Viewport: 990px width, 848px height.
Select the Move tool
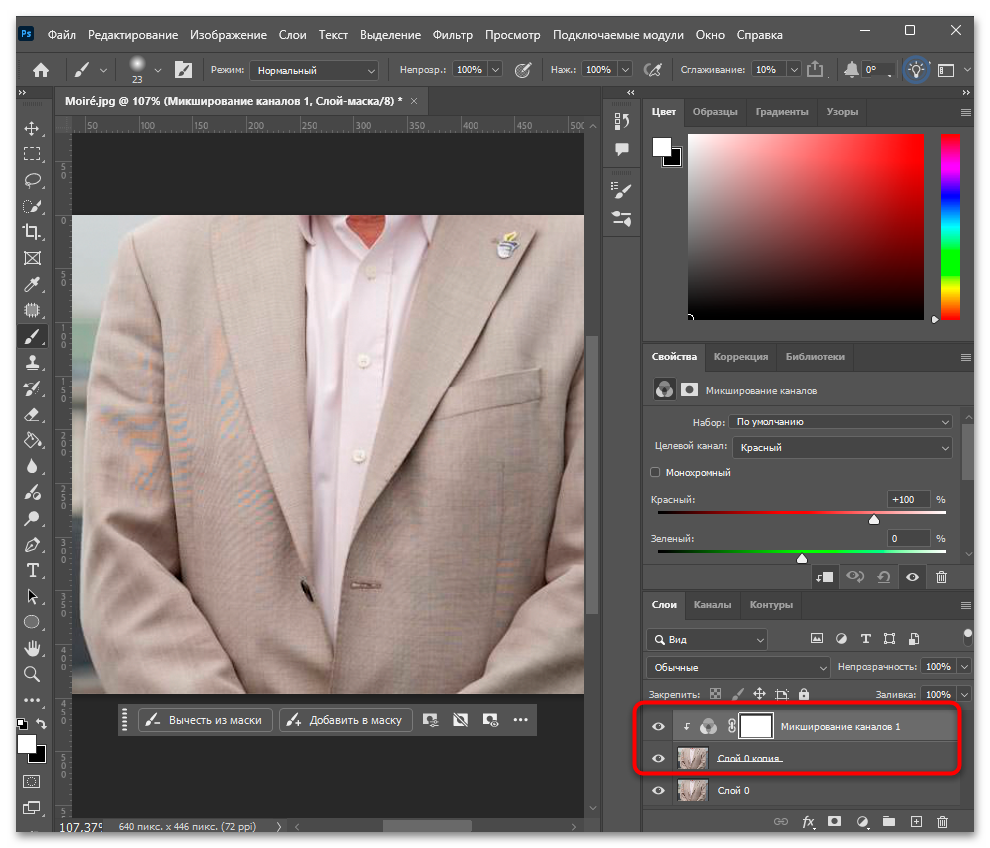[32, 129]
